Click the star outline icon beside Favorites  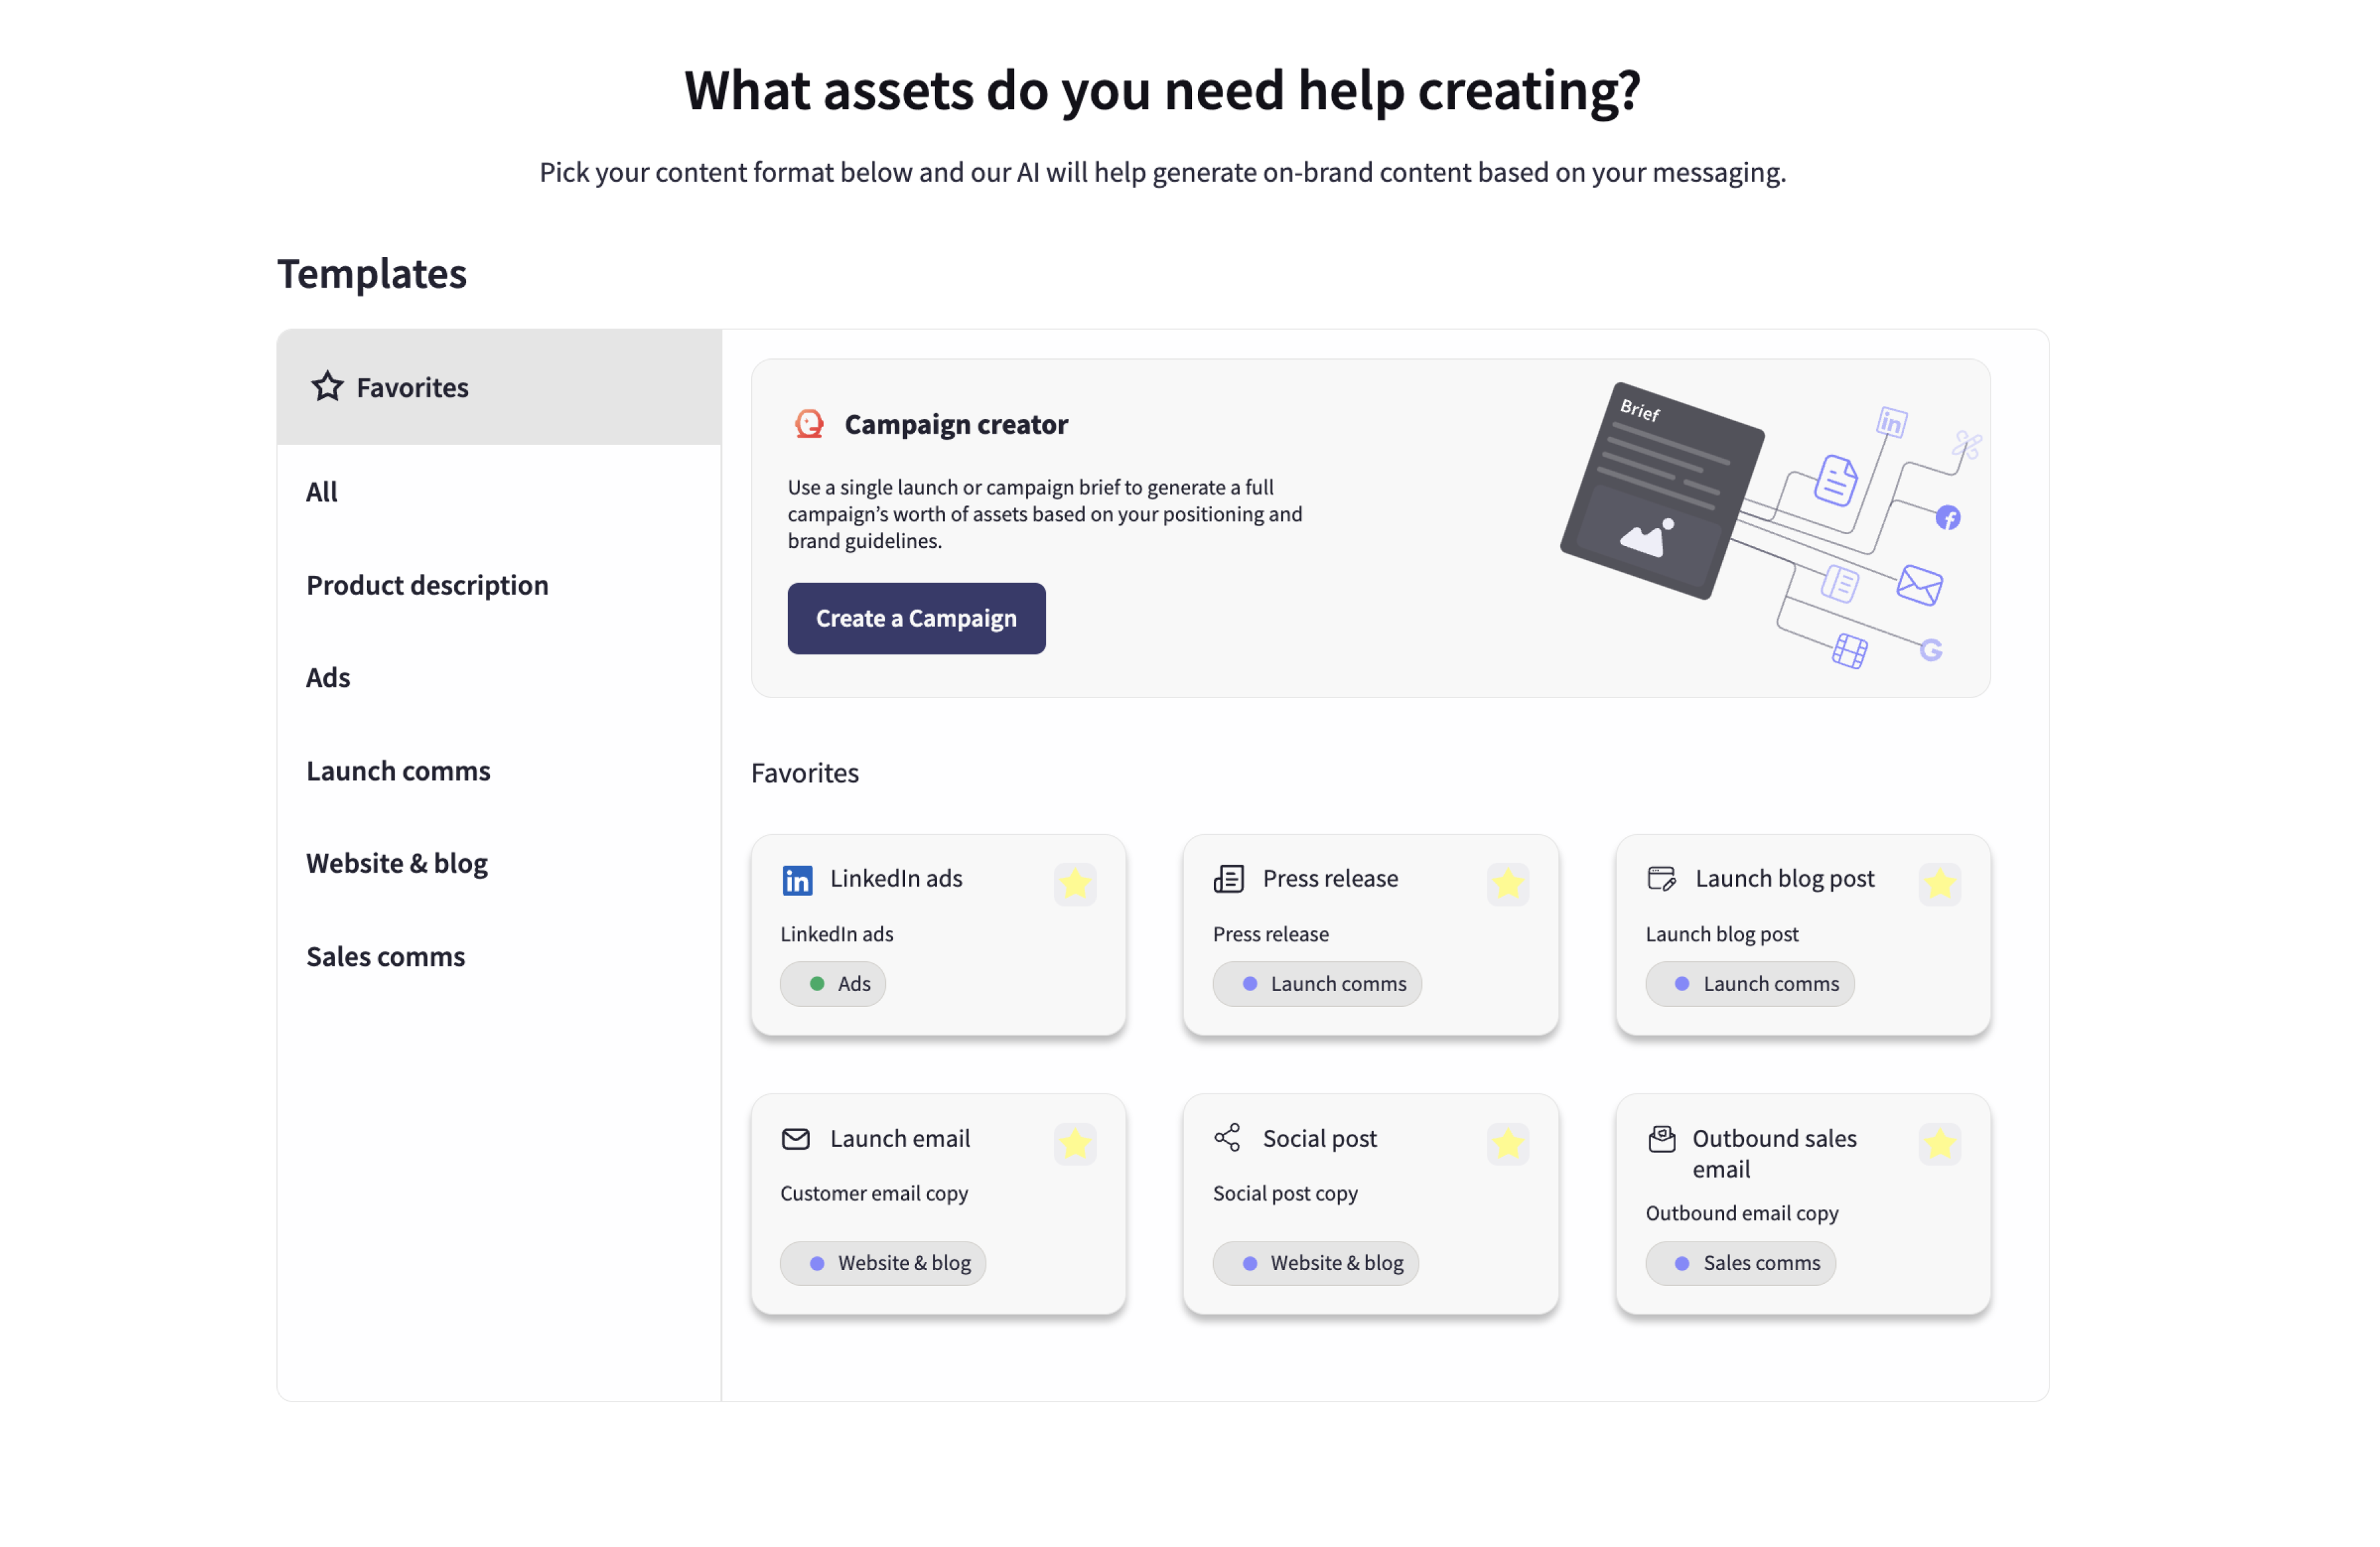(x=327, y=387)
